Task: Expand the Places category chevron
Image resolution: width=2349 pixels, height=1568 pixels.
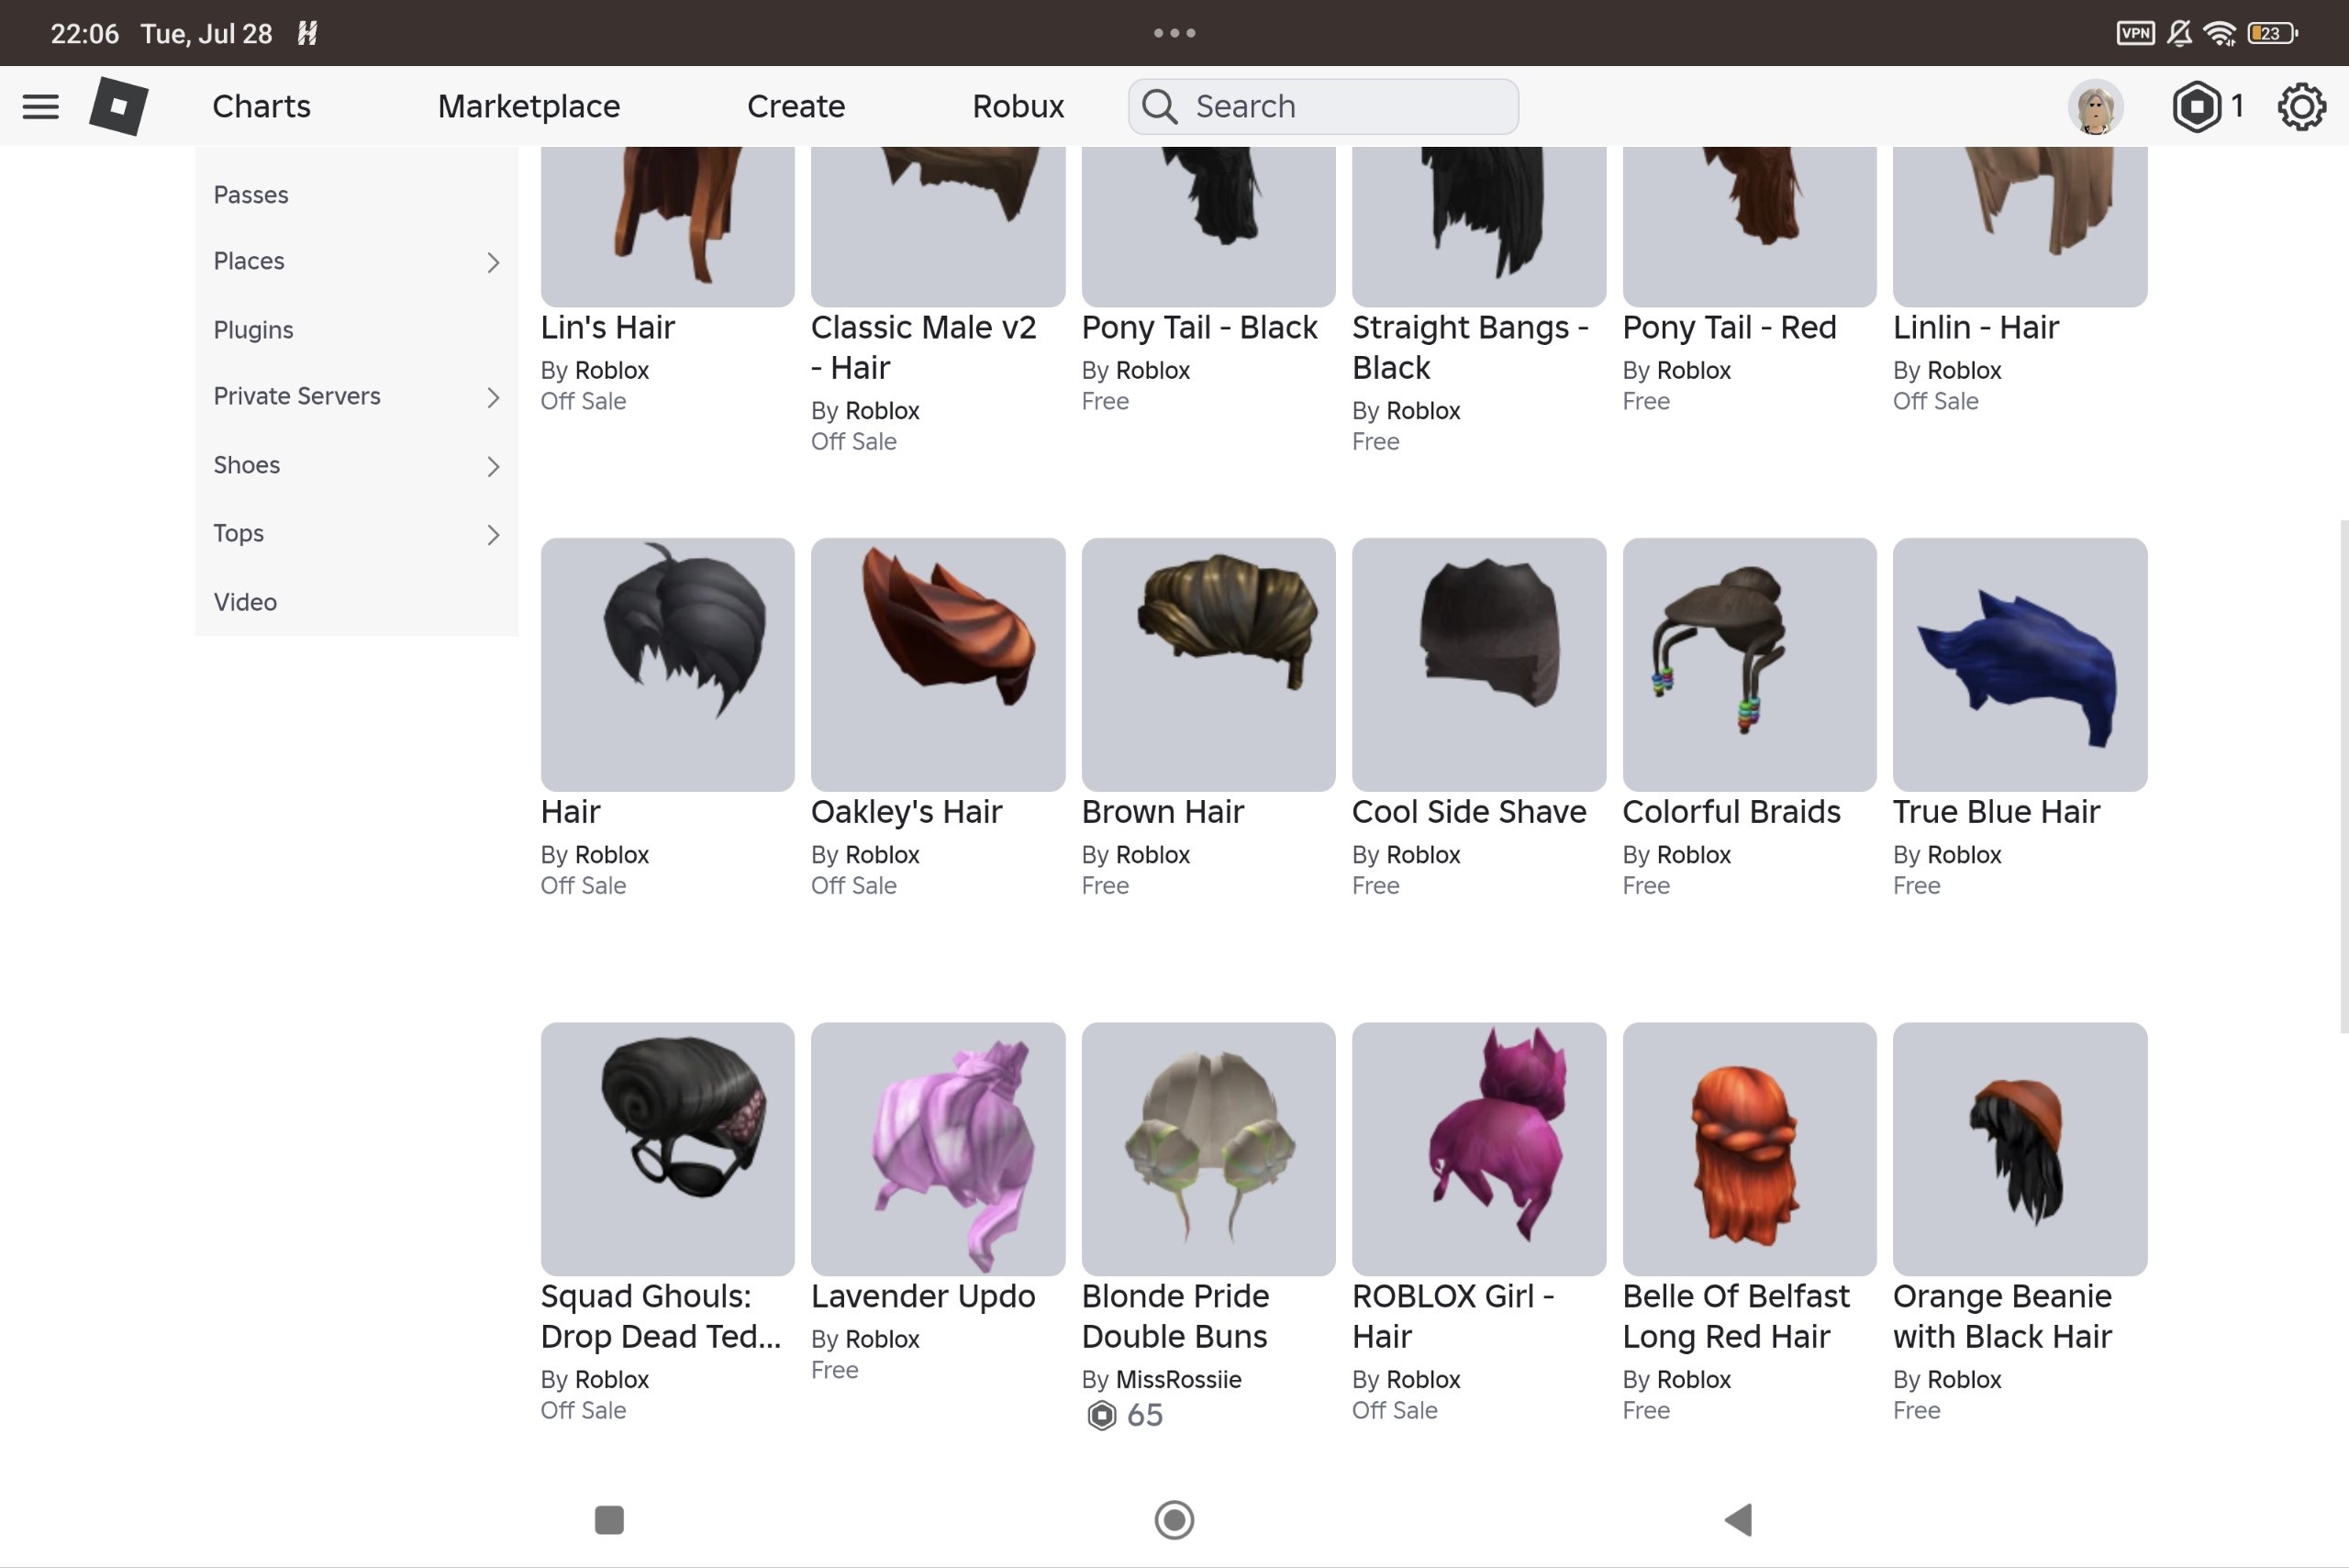Action: pos(493,262)
